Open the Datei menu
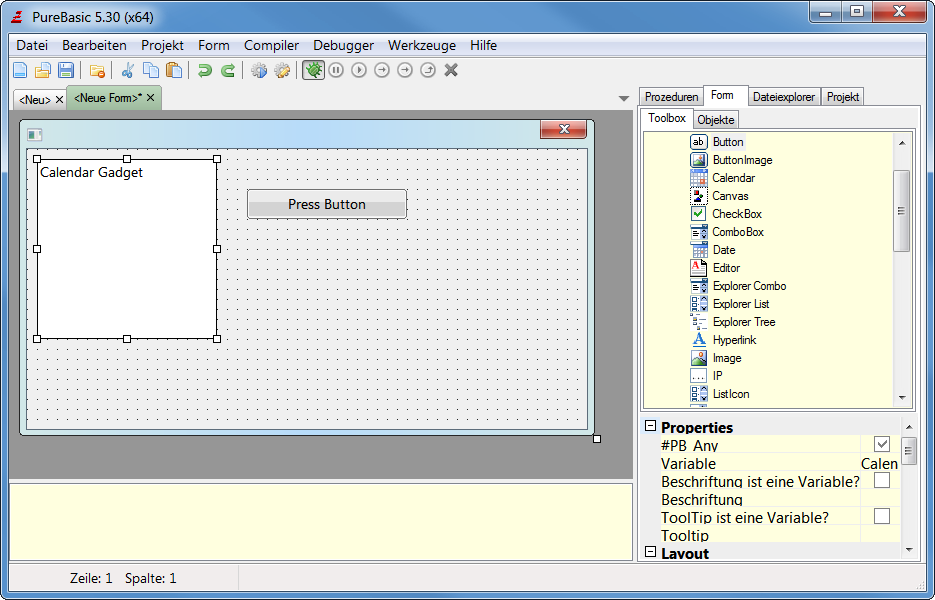The image size is (935, 600). (x=32, y=45)
